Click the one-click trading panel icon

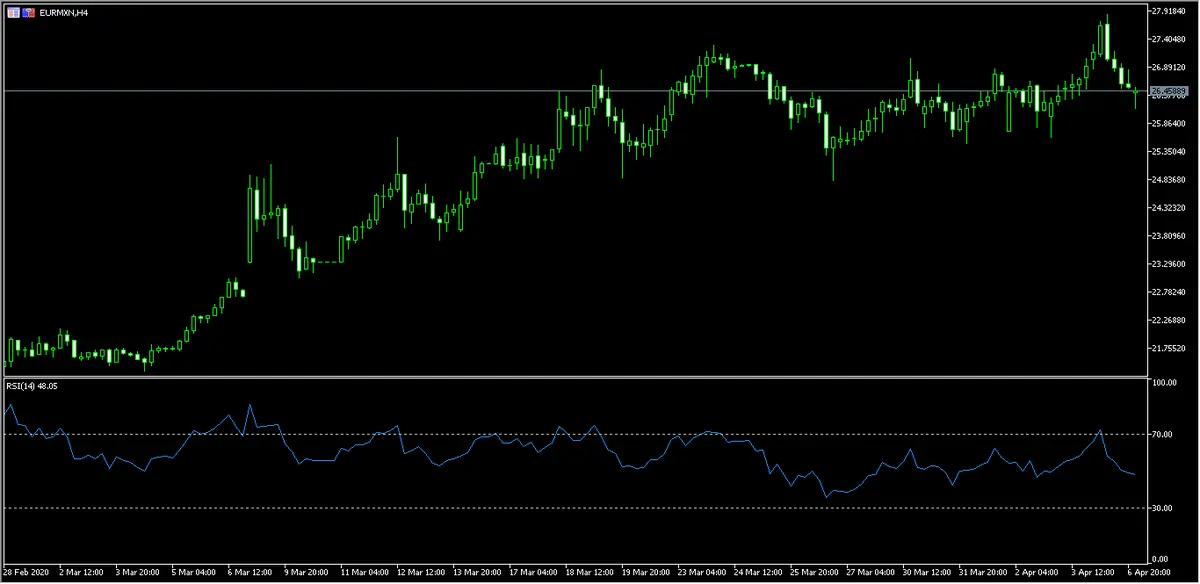coord(12,12)
